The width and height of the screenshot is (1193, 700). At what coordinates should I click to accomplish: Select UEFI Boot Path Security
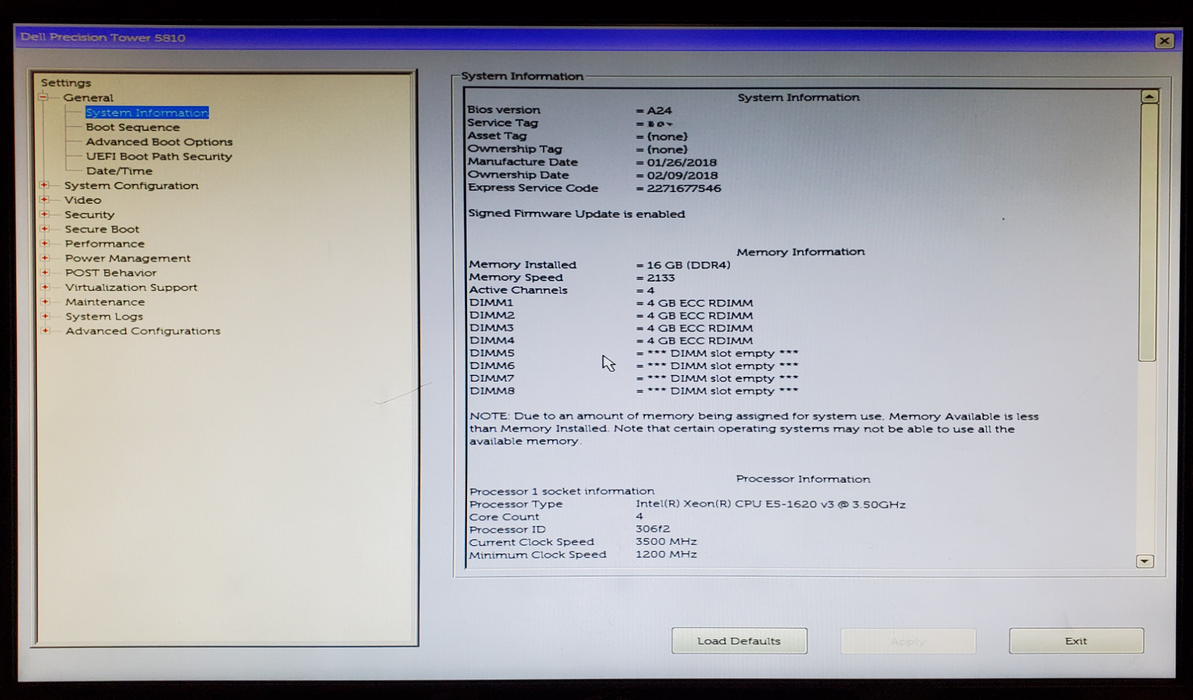(159, 156)
